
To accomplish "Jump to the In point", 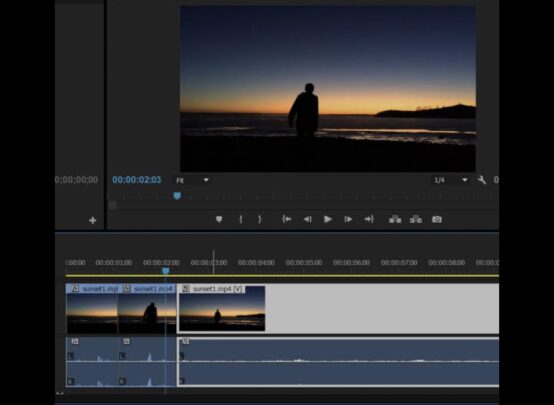I will click(287, 219).
